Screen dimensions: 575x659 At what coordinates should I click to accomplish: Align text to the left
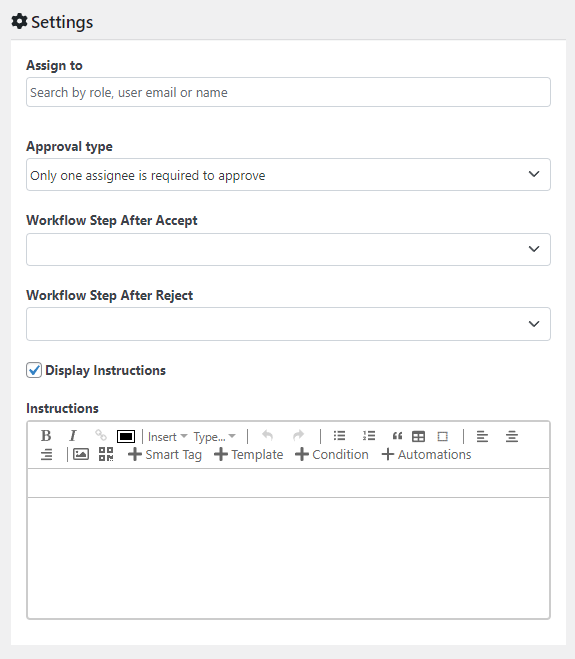482,437
